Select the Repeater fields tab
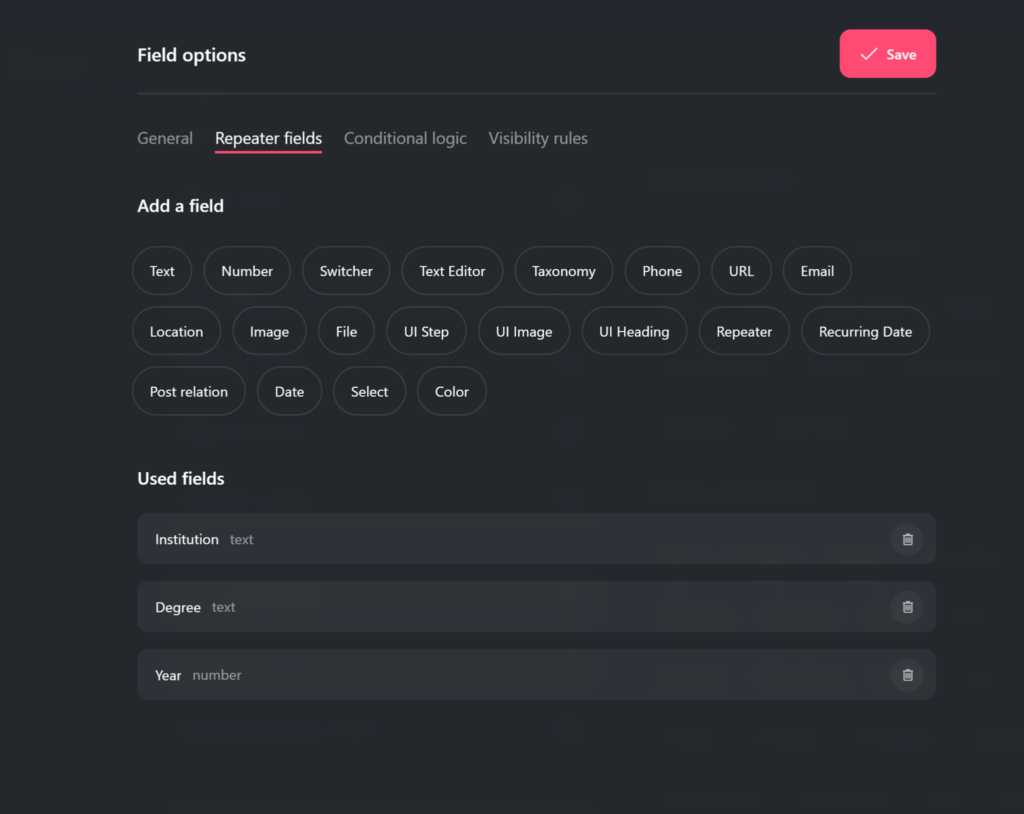Image resolution: width=1024 pixels, height=814 pixels. click(268, 138)
